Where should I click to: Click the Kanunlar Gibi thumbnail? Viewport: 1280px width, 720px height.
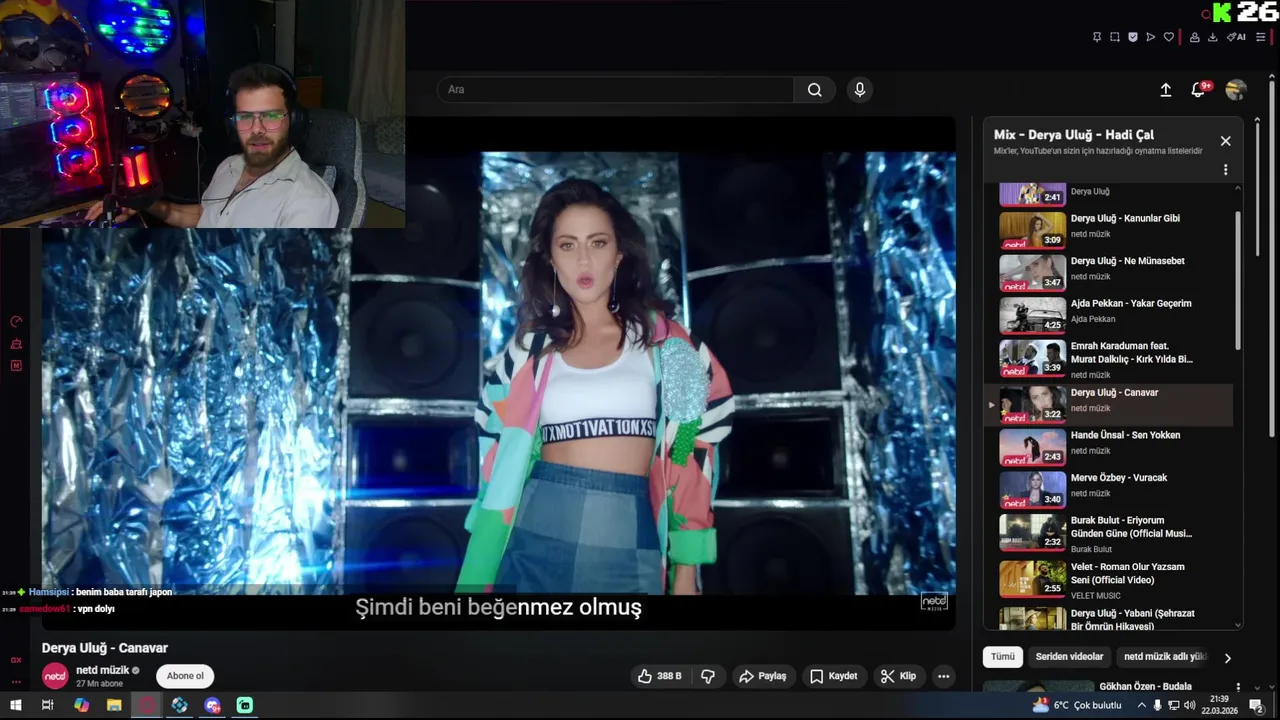pyautogui.click(x=1032, y=230)
